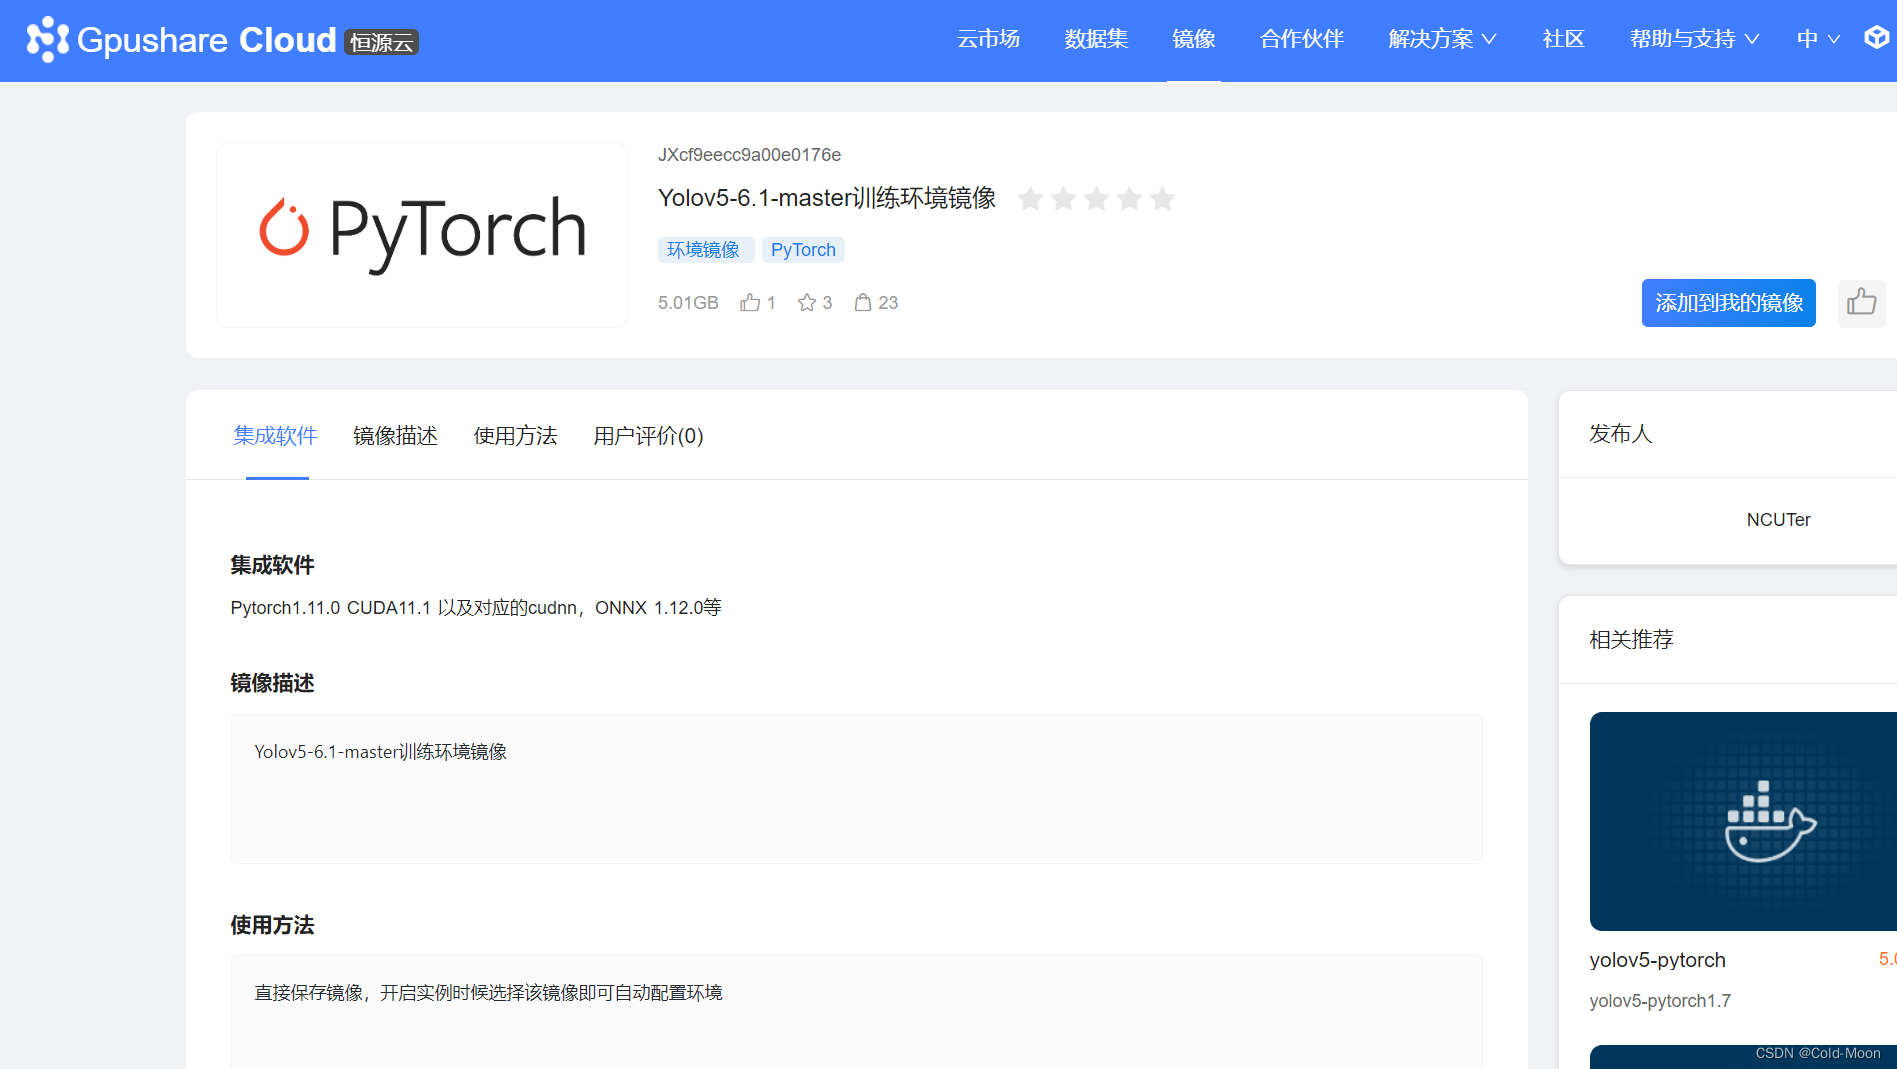Open the cube icon in header
The width and height of the screenshot is (1897, 1069).
(x=1877, y=38)
